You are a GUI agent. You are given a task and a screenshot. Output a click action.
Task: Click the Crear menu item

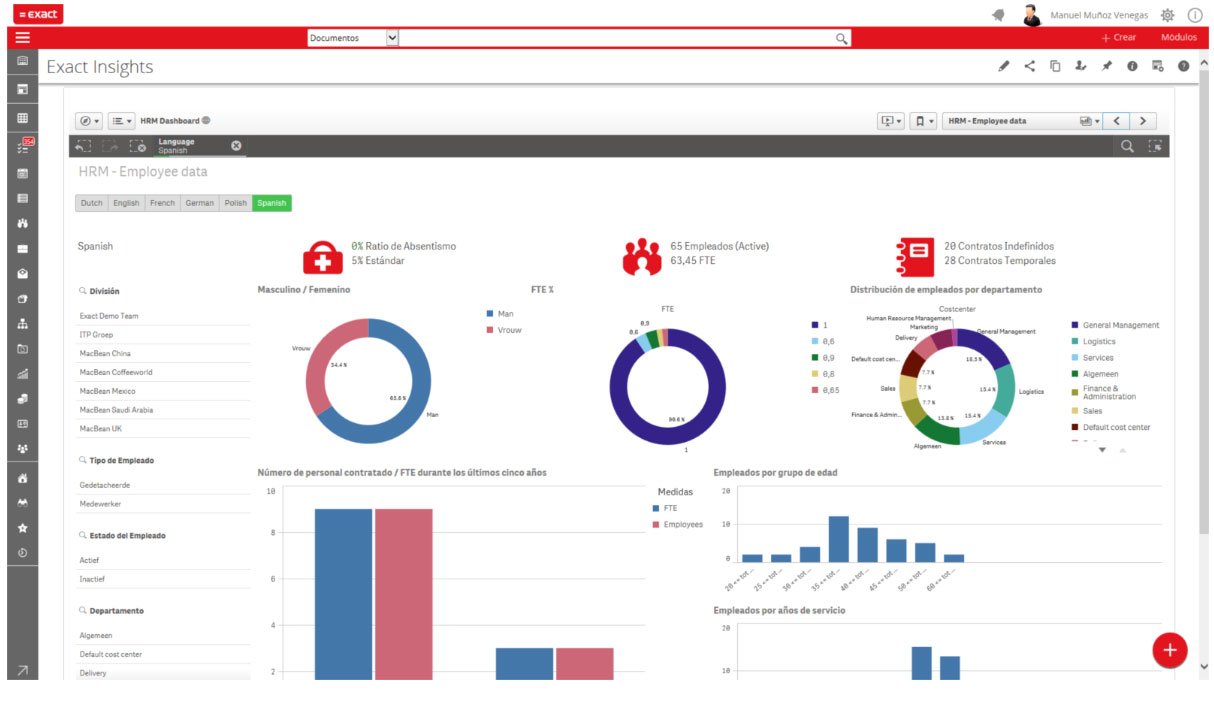(1118, 38)
